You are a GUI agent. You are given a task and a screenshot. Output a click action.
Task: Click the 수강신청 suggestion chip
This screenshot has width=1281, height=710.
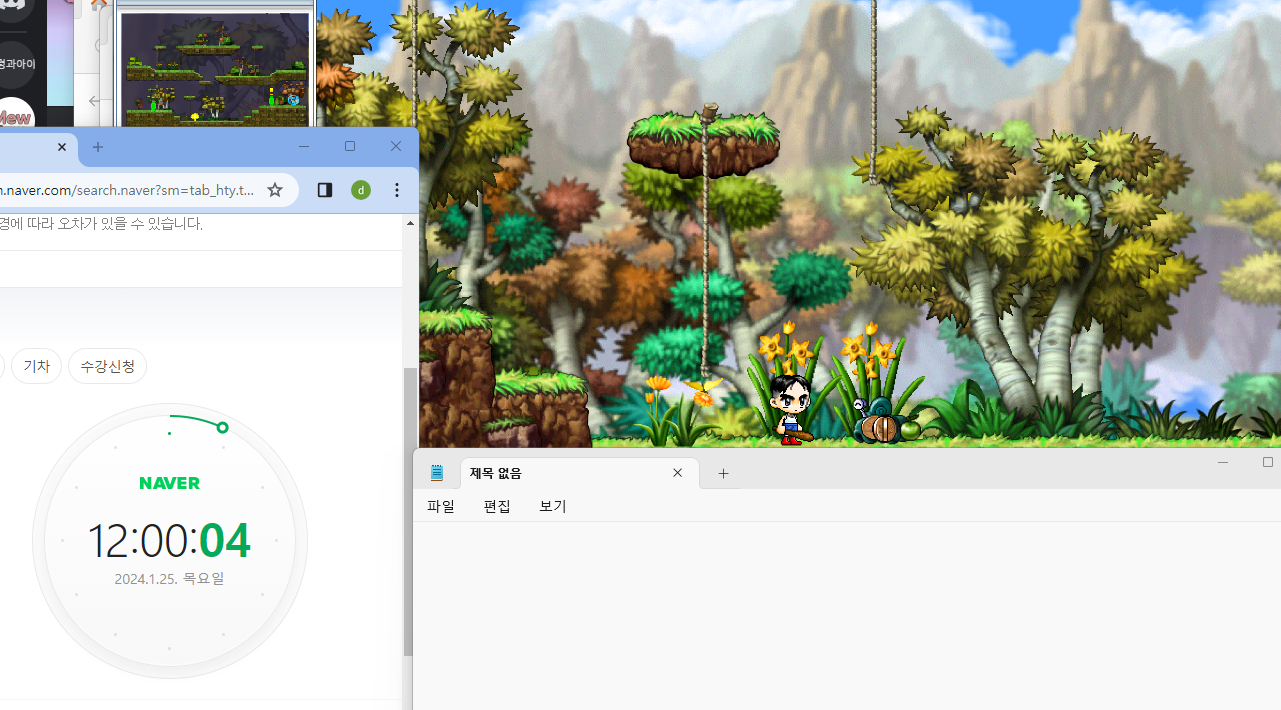pyautogui.click(x=107, y=367)
